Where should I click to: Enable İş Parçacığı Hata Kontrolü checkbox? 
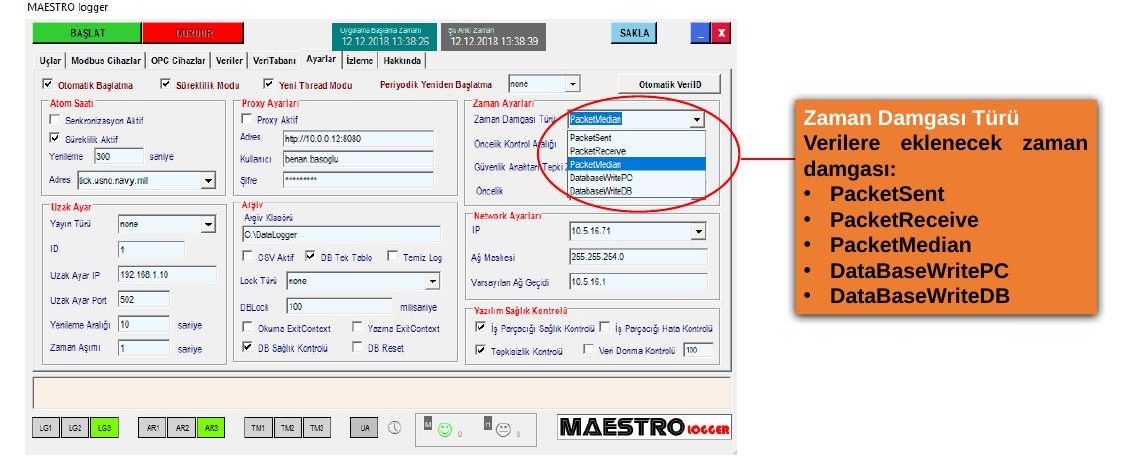click(x=605, y=327)
